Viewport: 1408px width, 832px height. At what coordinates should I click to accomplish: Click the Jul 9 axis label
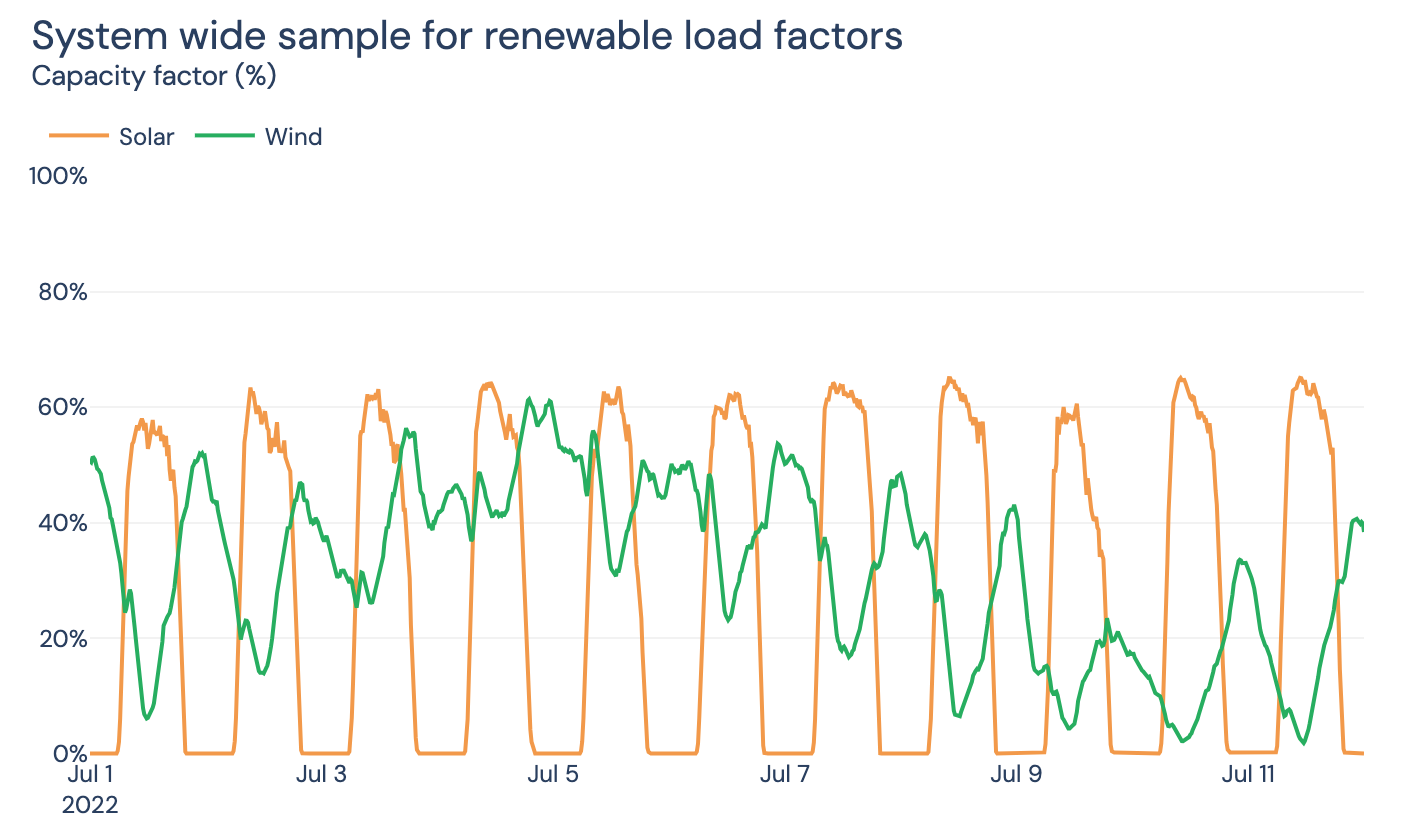(1018, 773)
